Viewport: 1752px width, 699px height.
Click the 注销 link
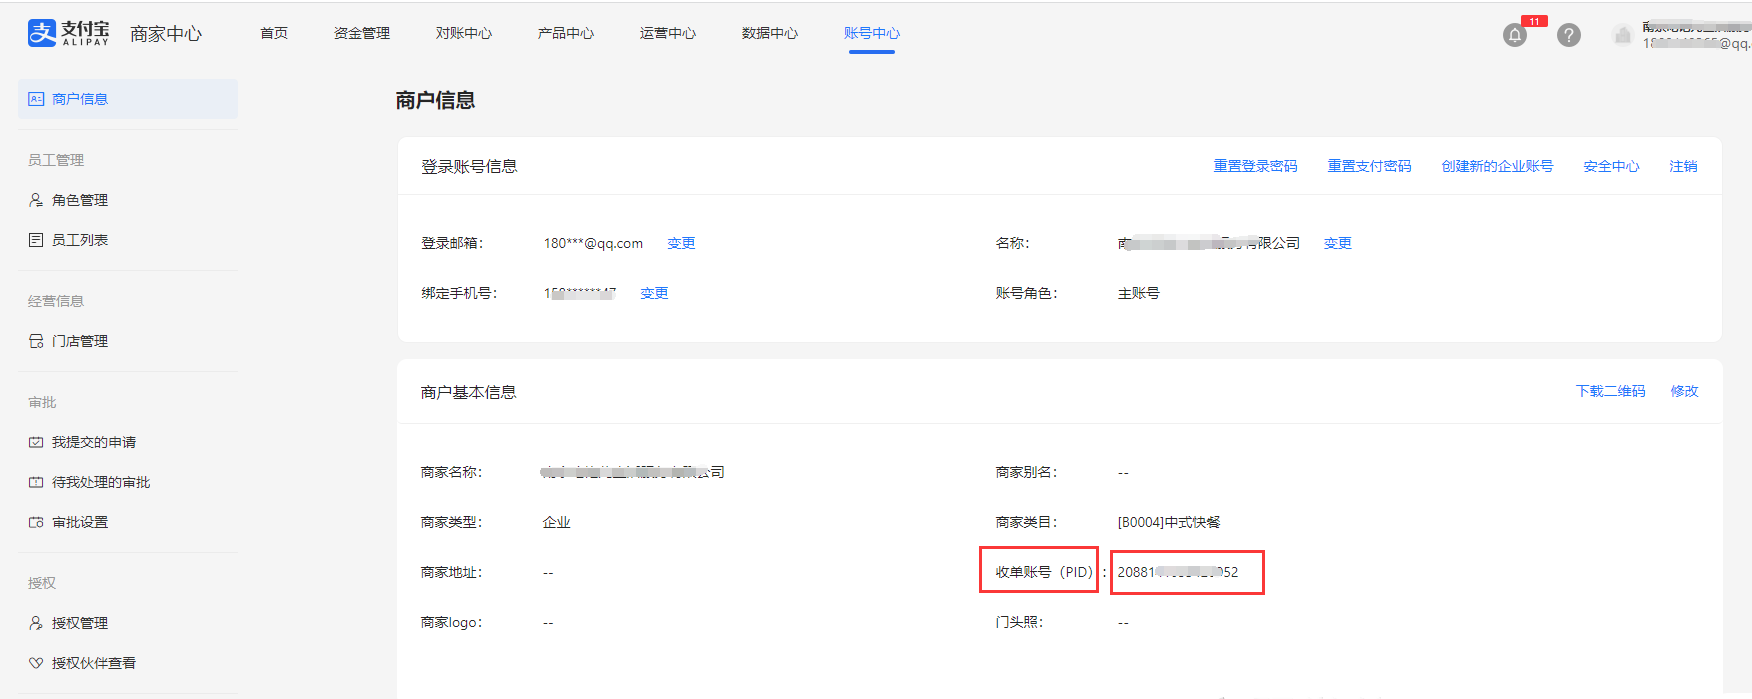click(x=1683, y=166)
